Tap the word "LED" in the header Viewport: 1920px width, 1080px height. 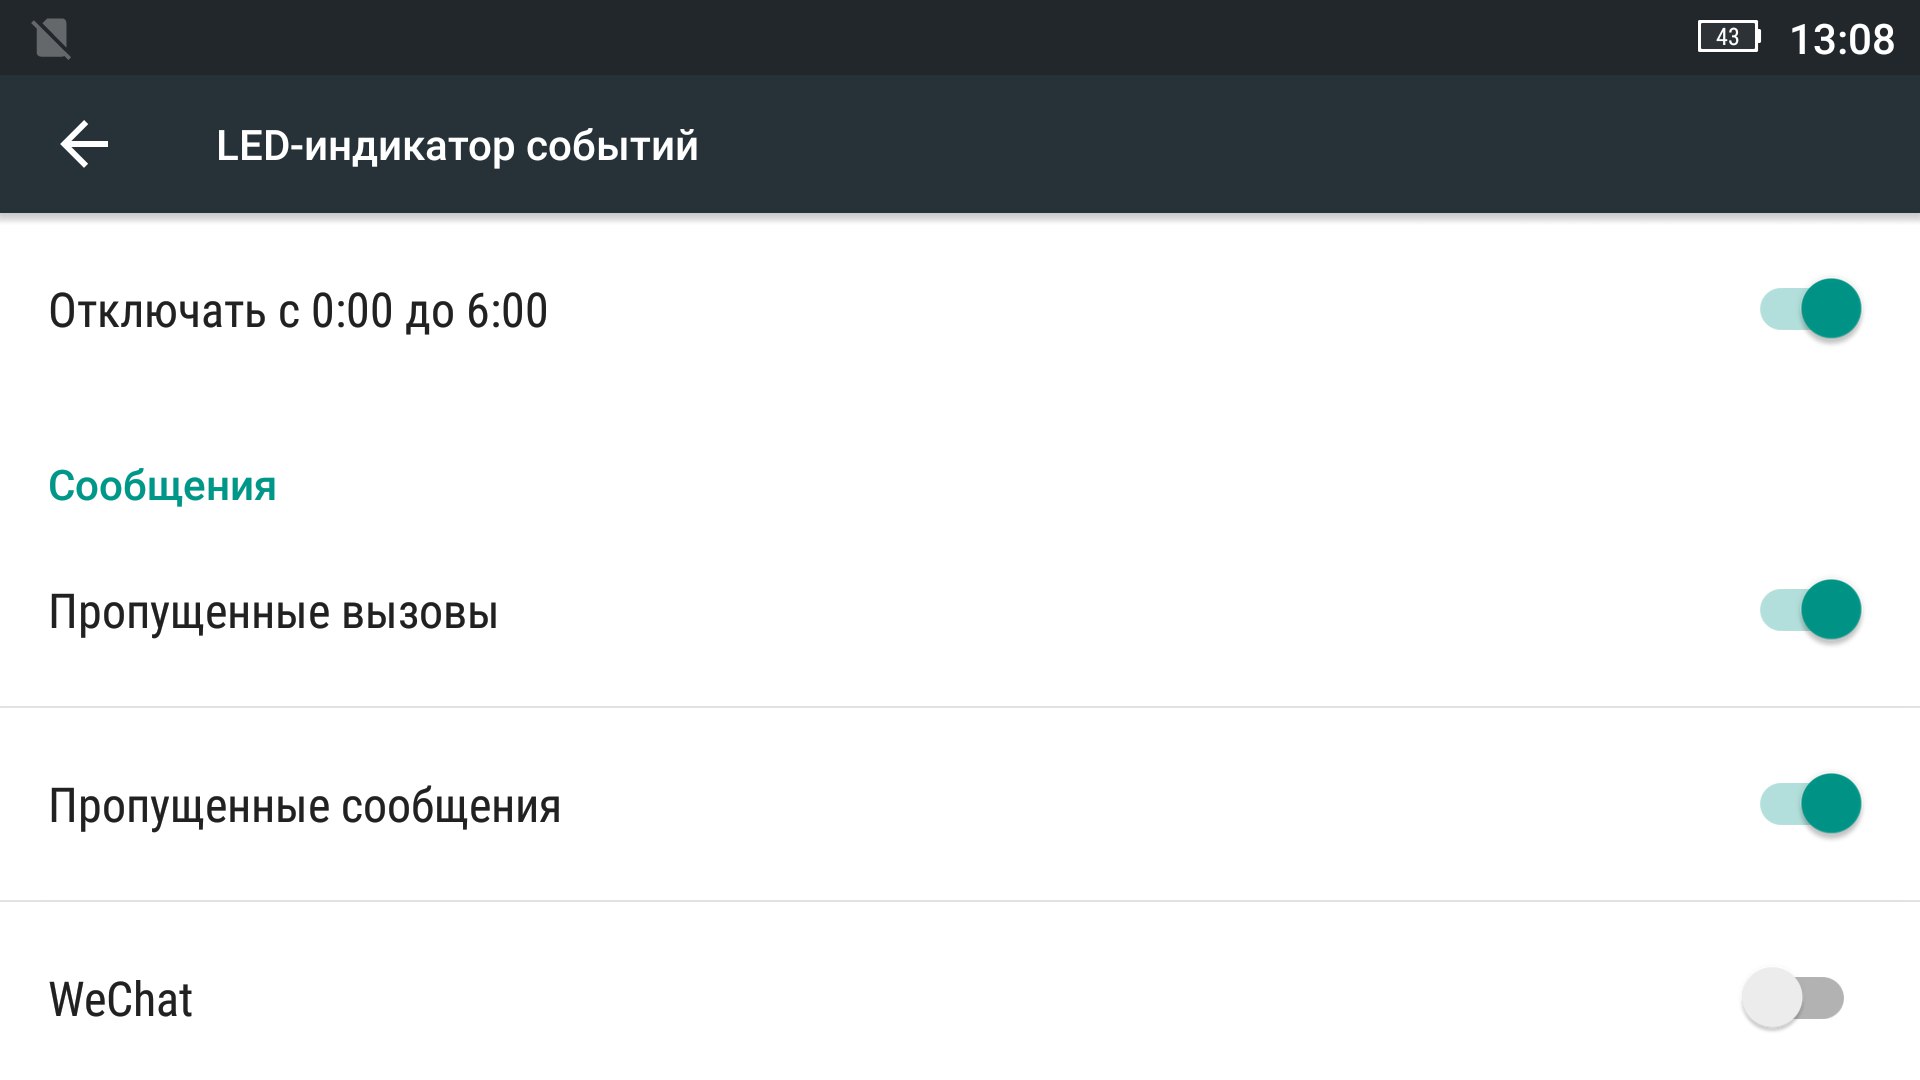click(x=252, y=146)
